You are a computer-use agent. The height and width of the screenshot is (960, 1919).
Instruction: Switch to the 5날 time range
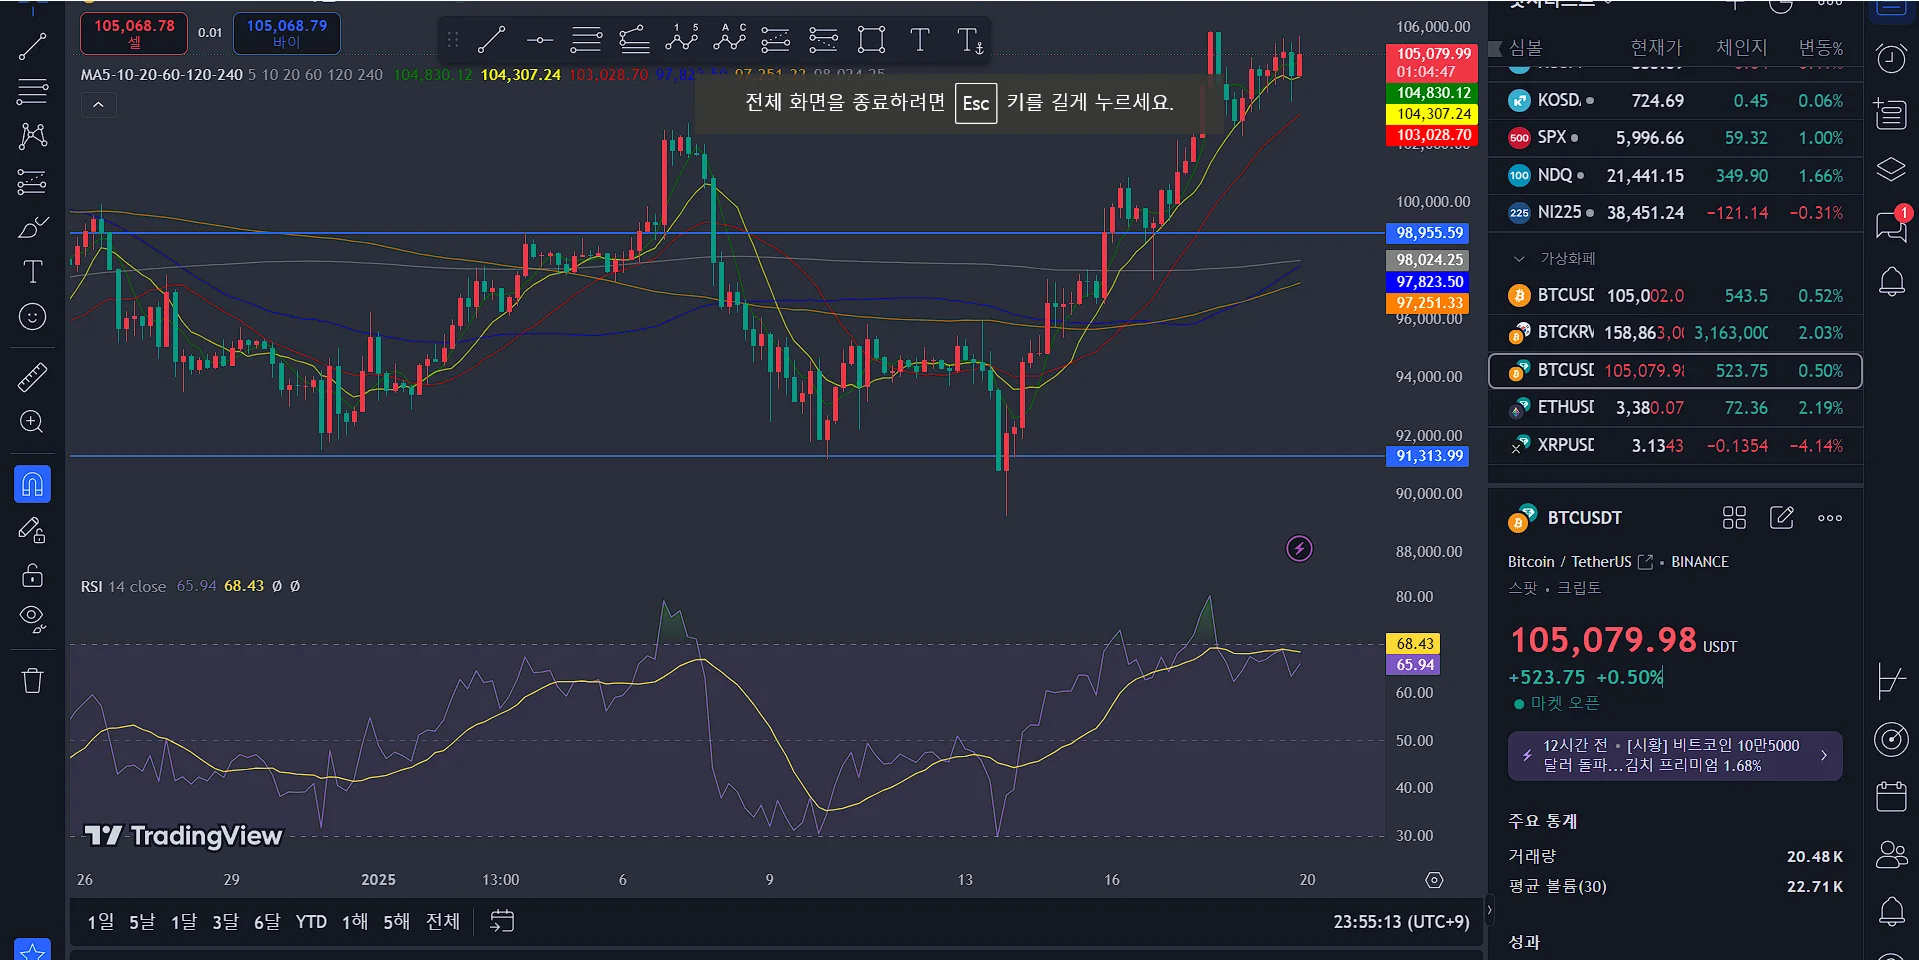pyautogui.click(x=142, y=921)
